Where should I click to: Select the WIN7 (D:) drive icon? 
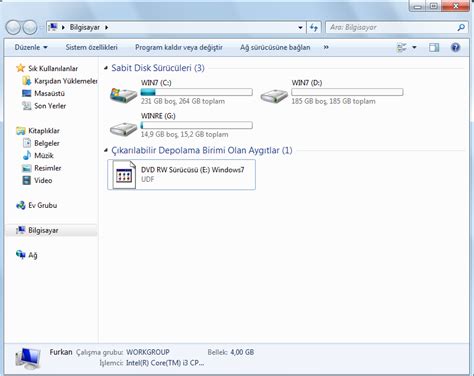point(274,96)
